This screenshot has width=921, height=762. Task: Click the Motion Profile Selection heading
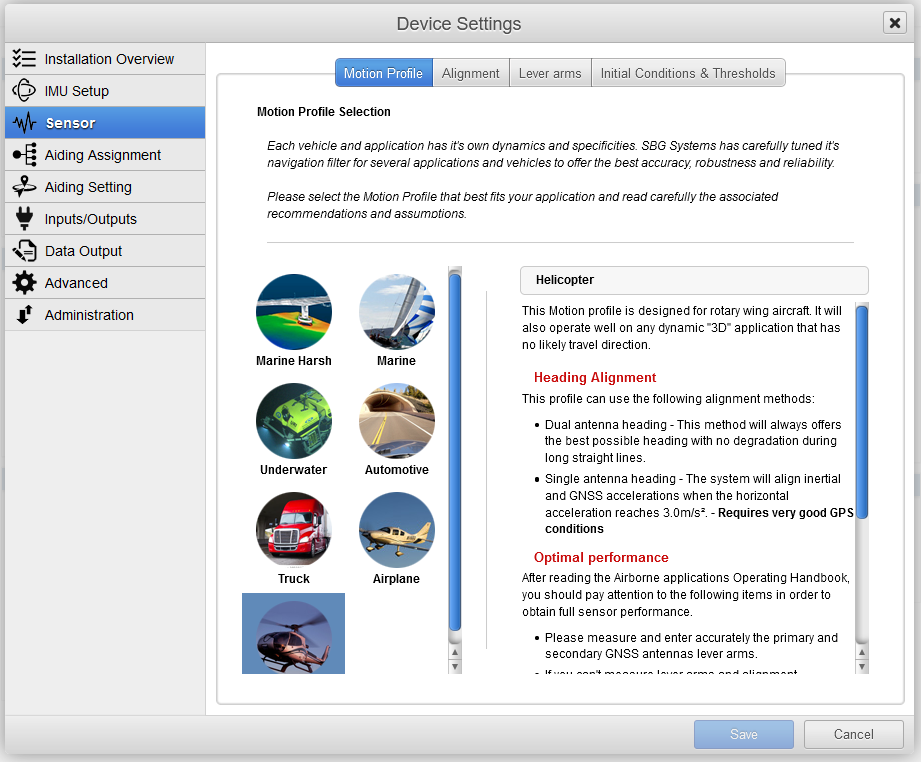[x=324, y=112]
